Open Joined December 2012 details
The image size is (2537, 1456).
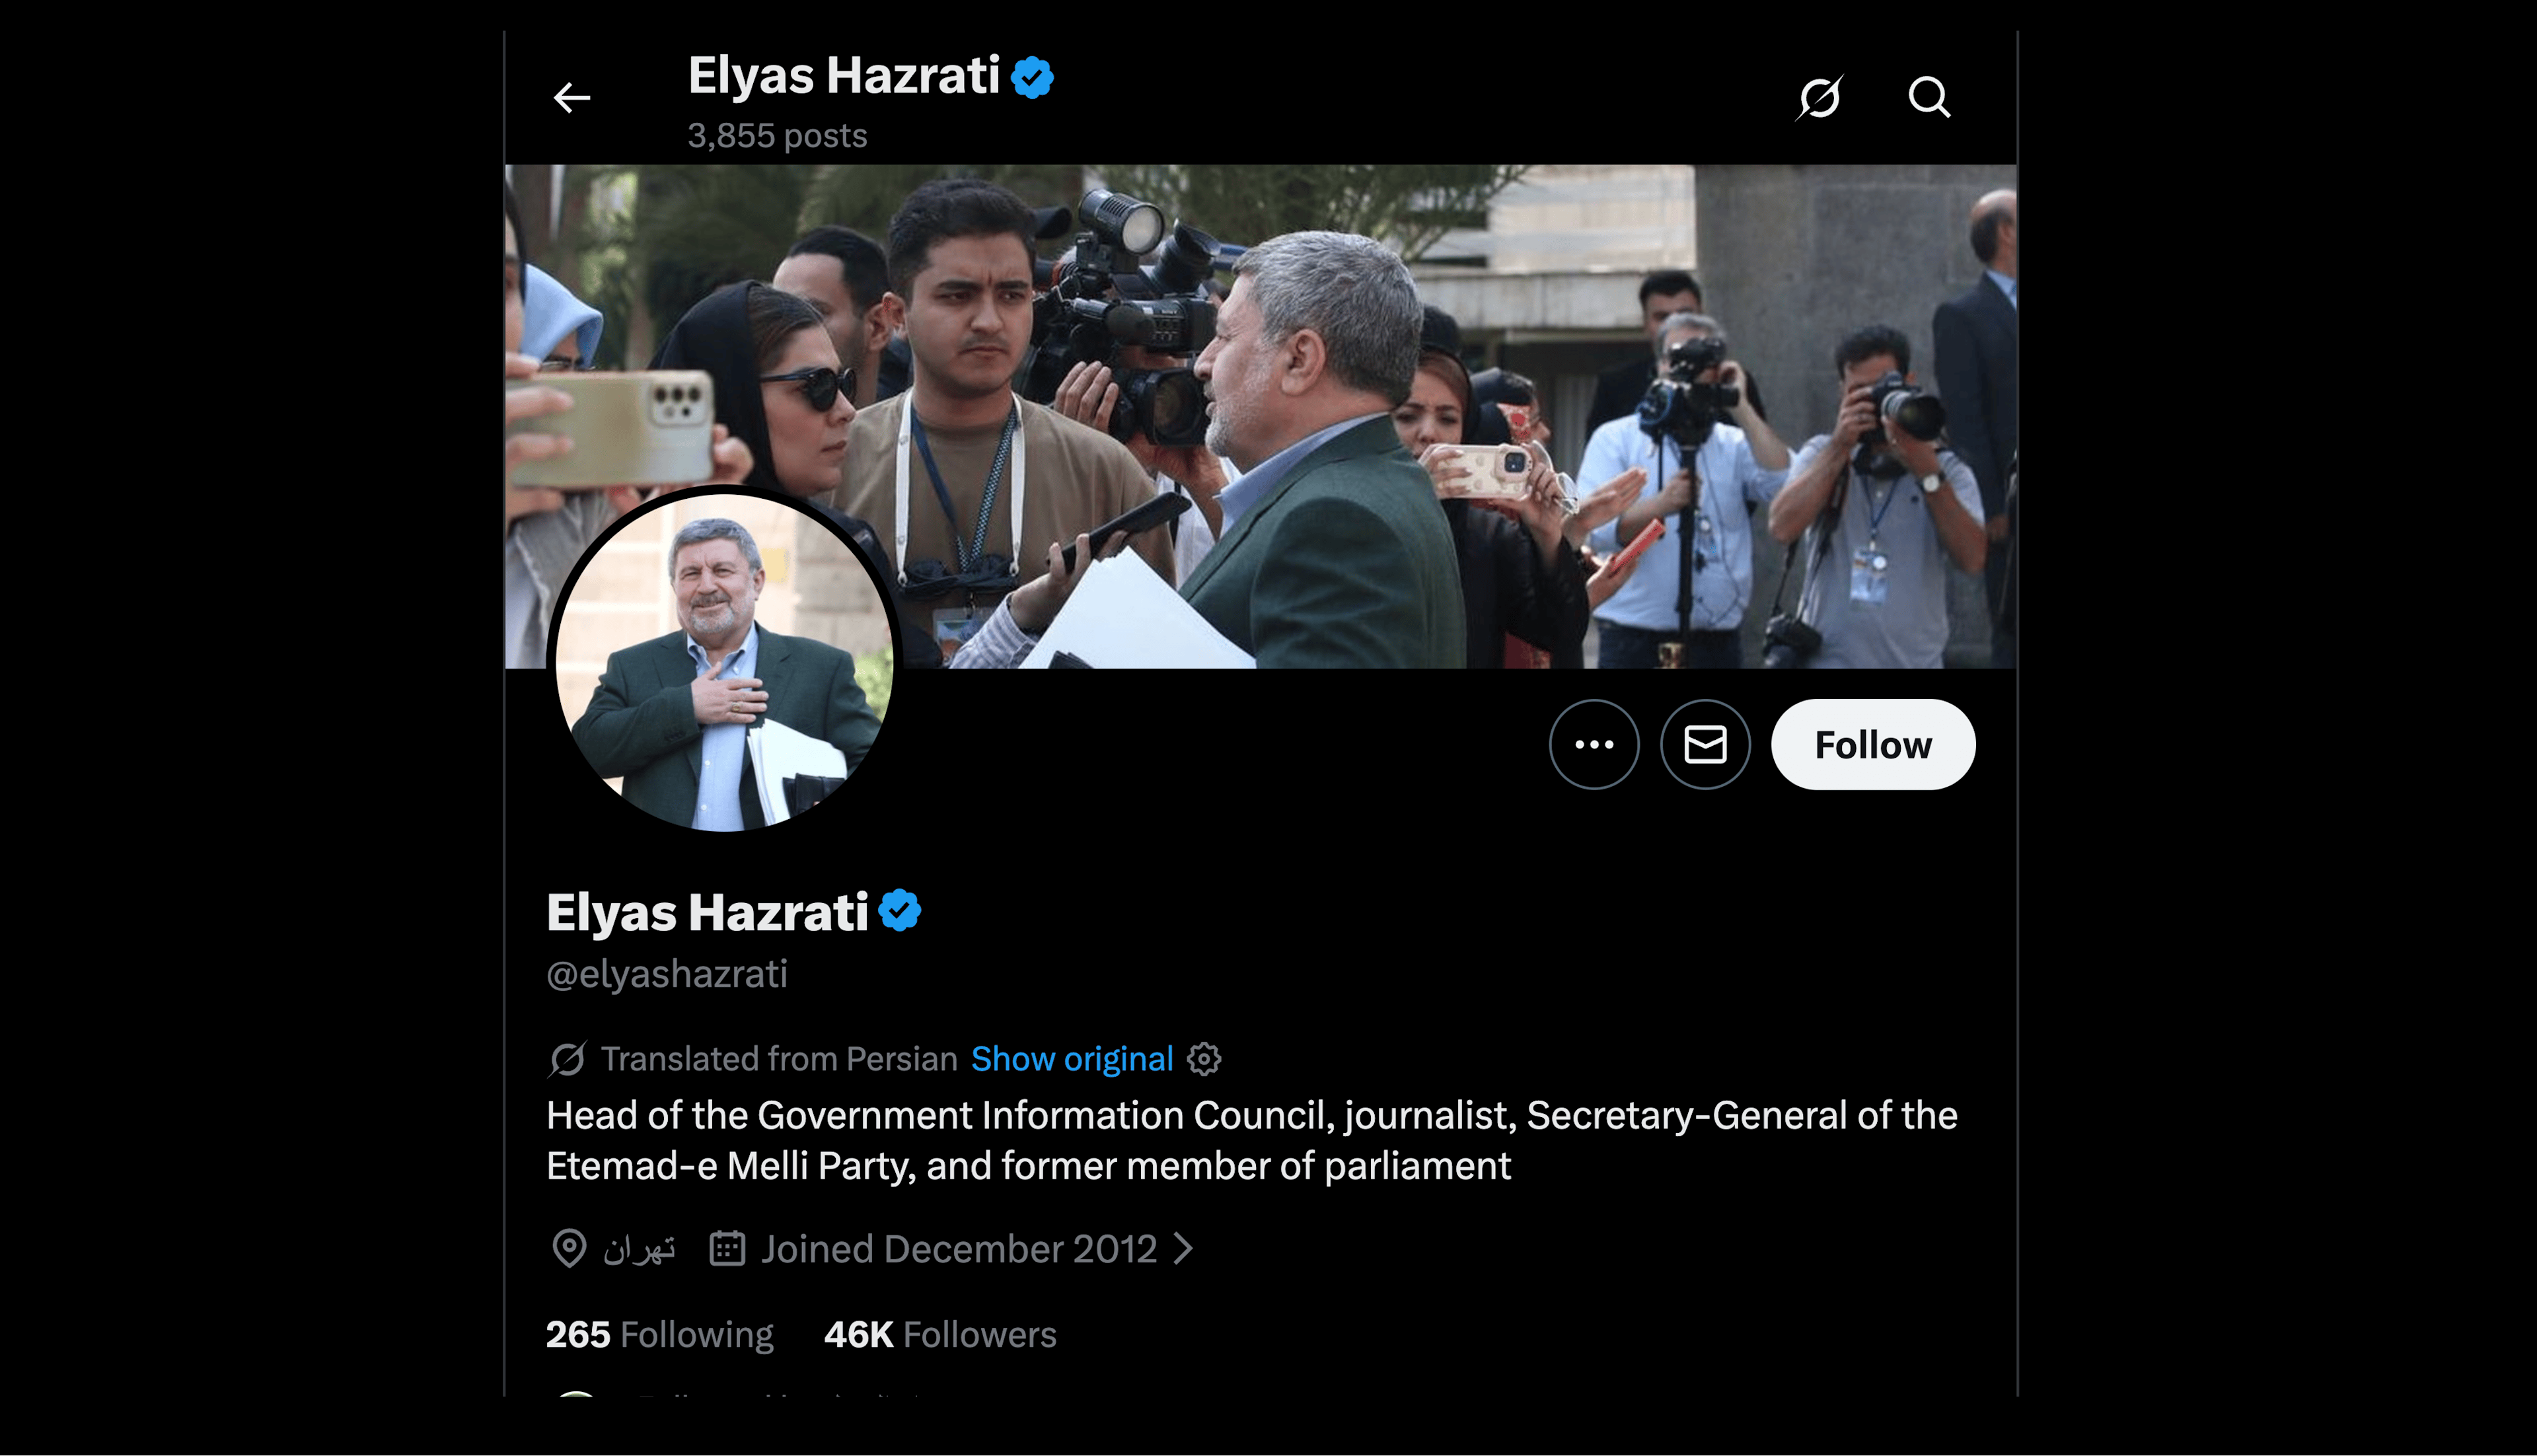[958, 1249]
